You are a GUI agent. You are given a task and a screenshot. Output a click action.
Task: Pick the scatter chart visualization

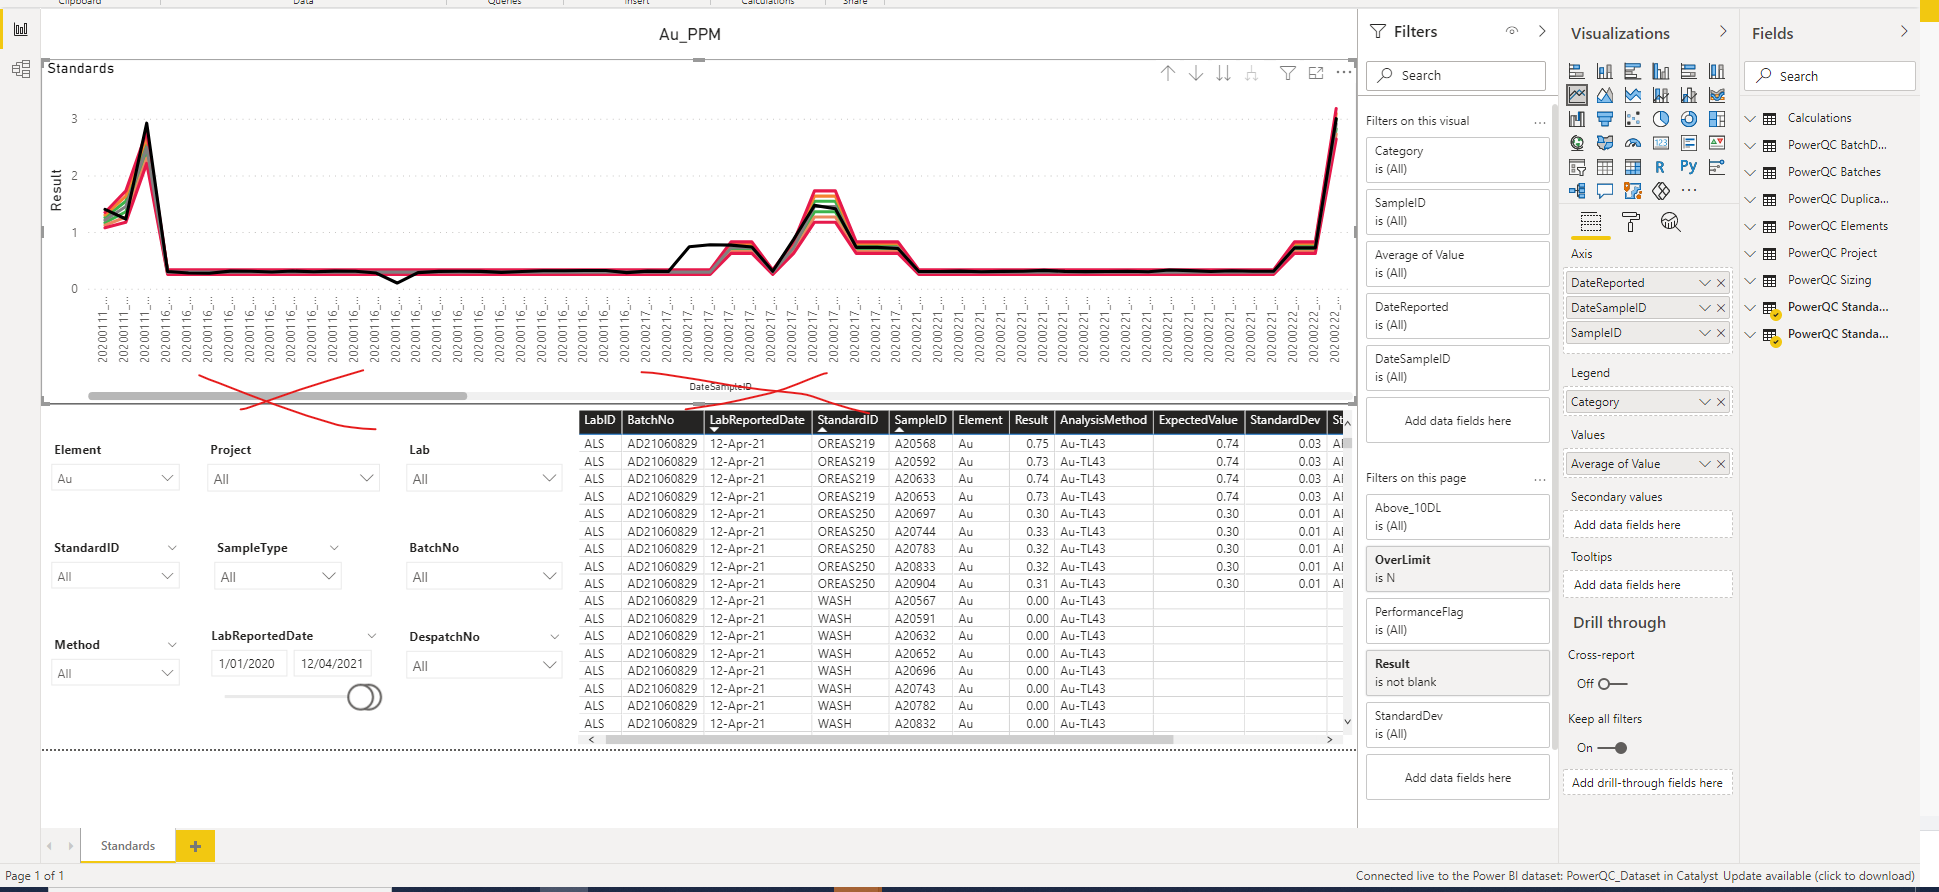tap(1633, 119)
